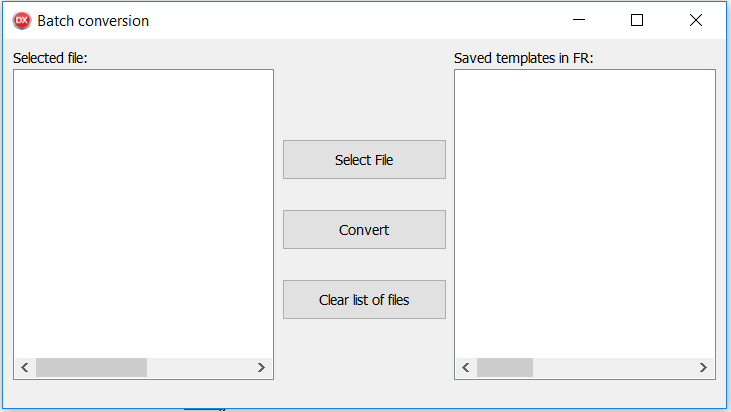Start conversion with the Convert button
The height and width of the screenshot is (412, 731).
tap(364, 230)
